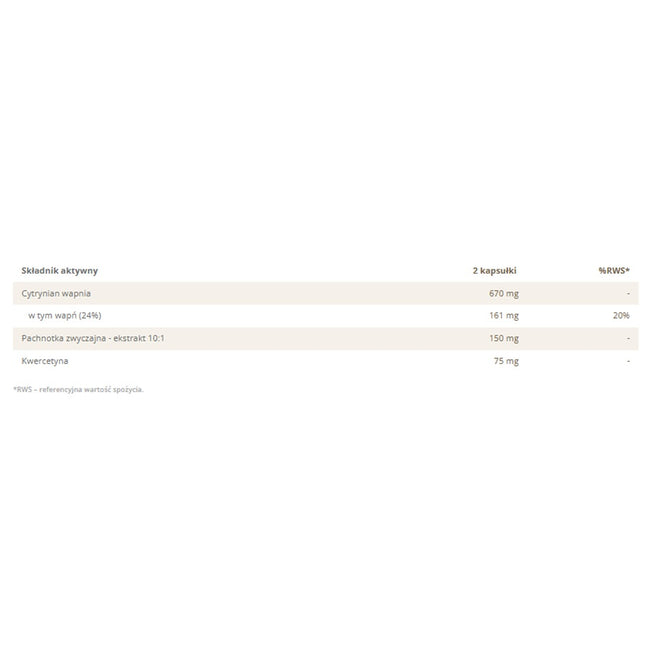Viewport: 650px width, 650px height.
Task: Click the word 'referencyjna' in the footnote
Action: (x=61, y=390)
